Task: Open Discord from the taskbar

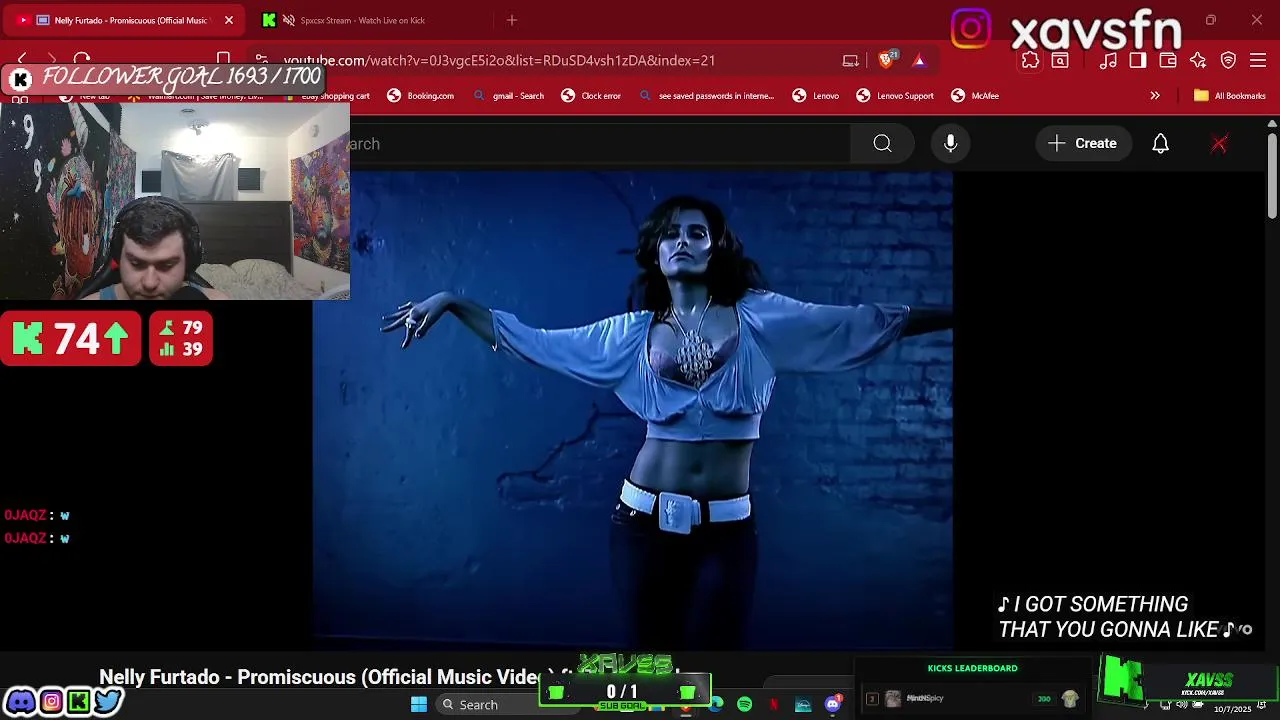Action: pos(832,705)
